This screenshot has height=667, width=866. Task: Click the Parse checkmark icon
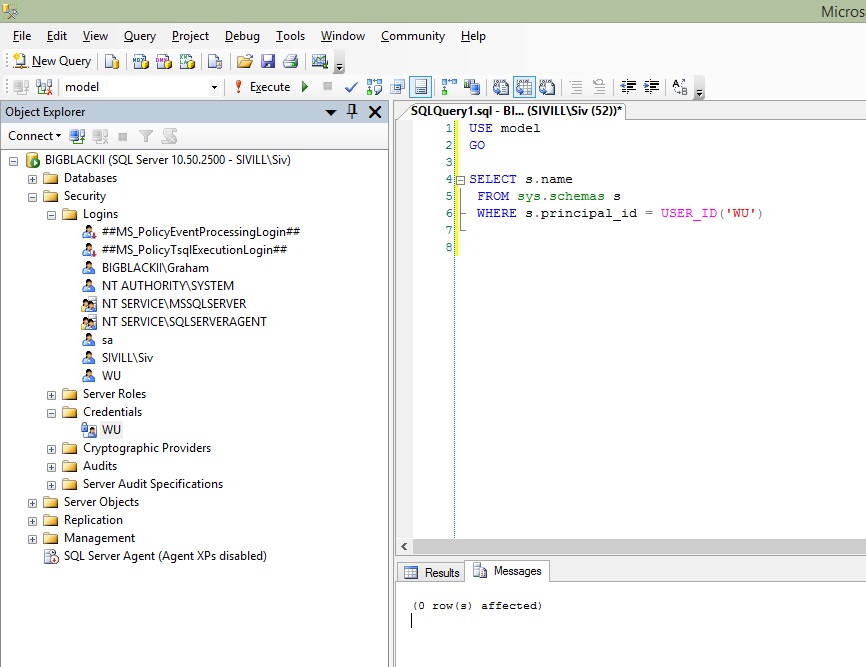[x=350, y=87]
